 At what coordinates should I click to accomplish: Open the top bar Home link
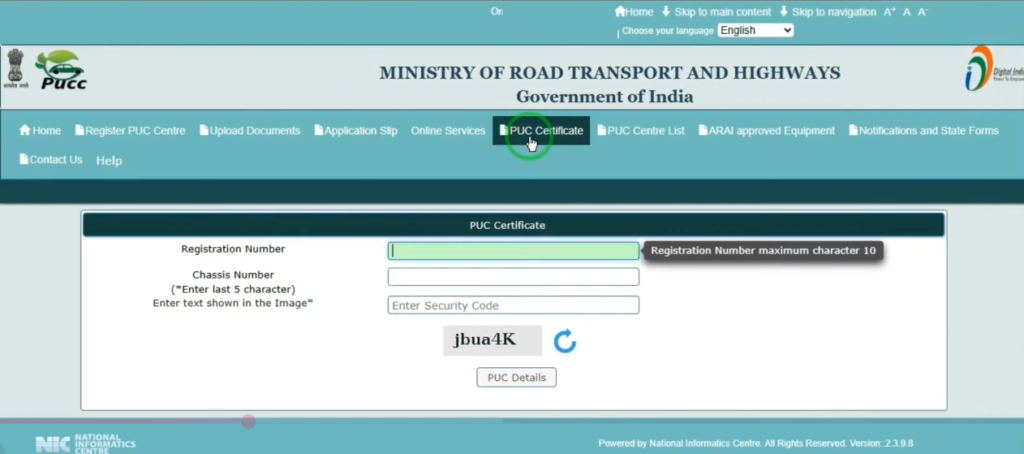pyautogui.click(x=633, y=12)
